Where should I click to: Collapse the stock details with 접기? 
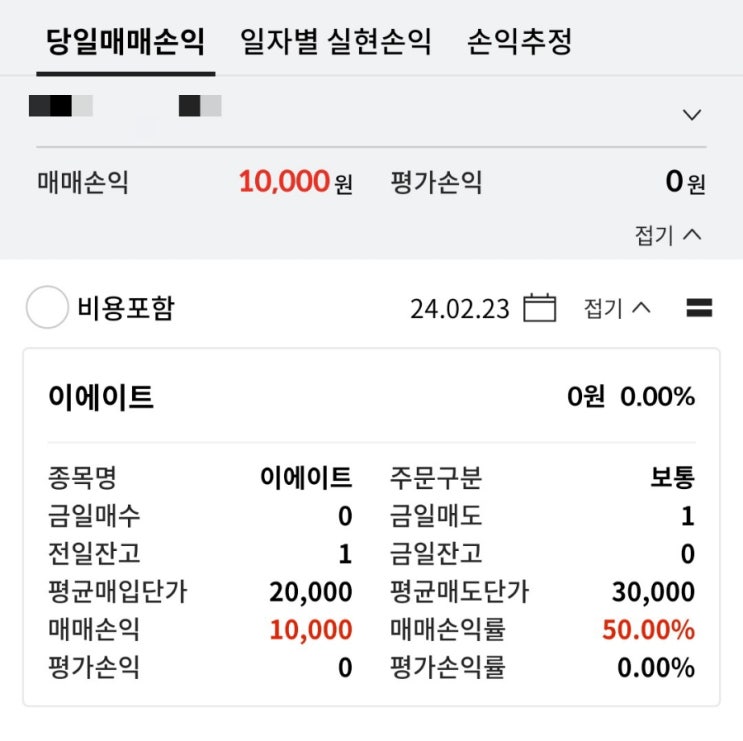tap(617, 308)
